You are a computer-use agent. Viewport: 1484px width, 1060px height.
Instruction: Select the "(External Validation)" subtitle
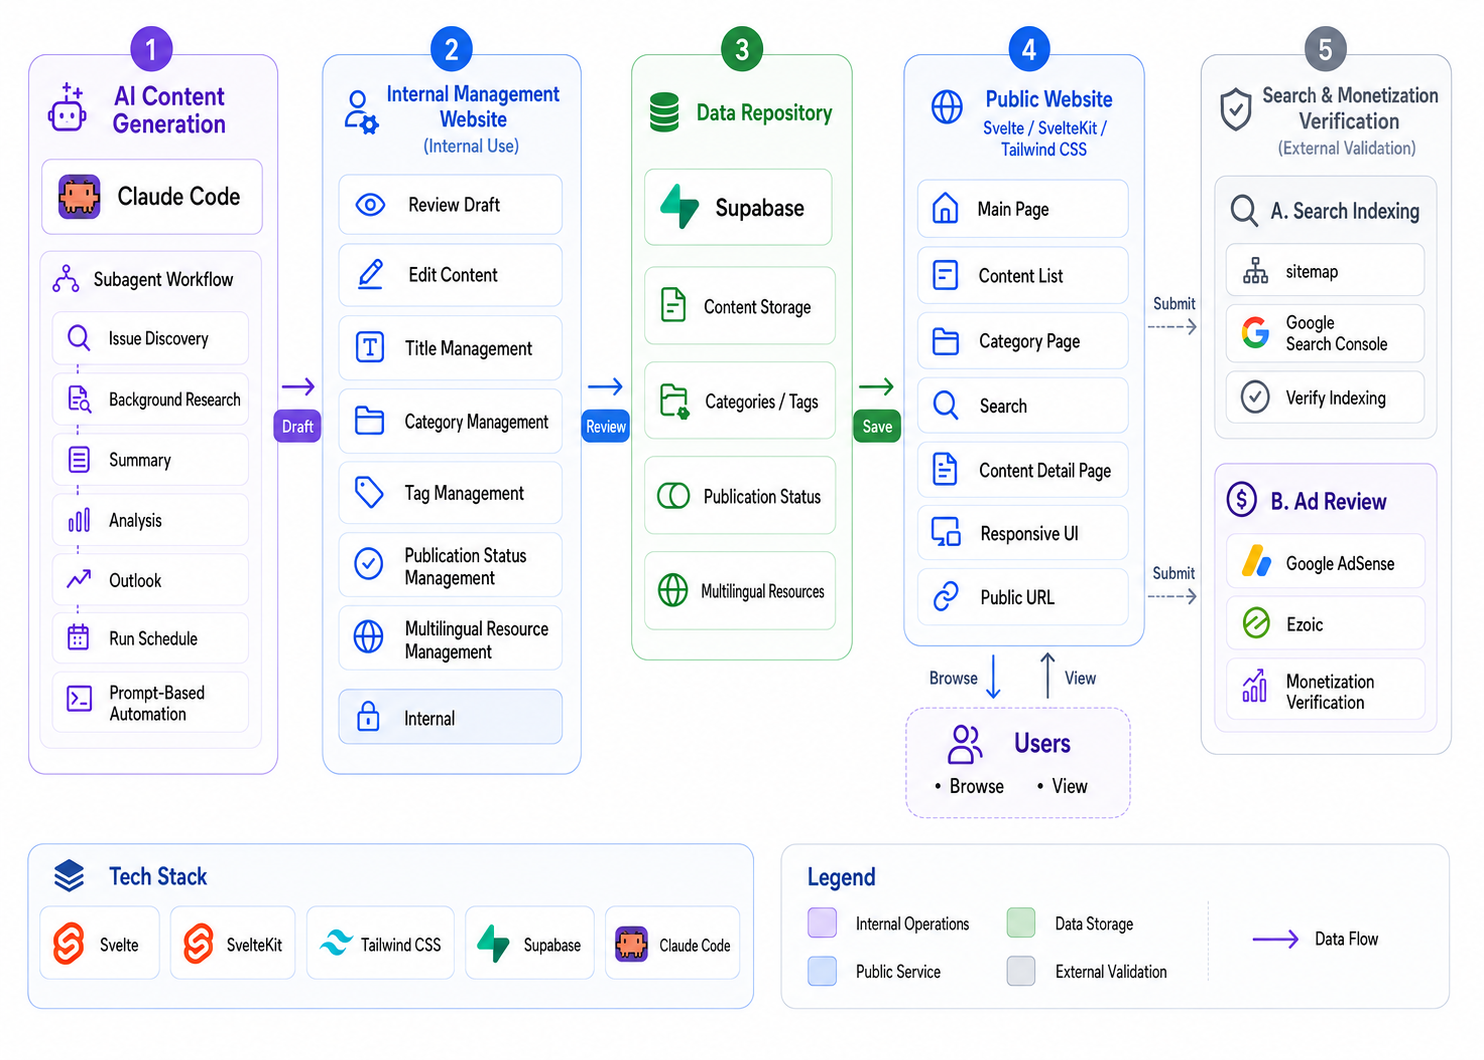(x=1347, y=148)
